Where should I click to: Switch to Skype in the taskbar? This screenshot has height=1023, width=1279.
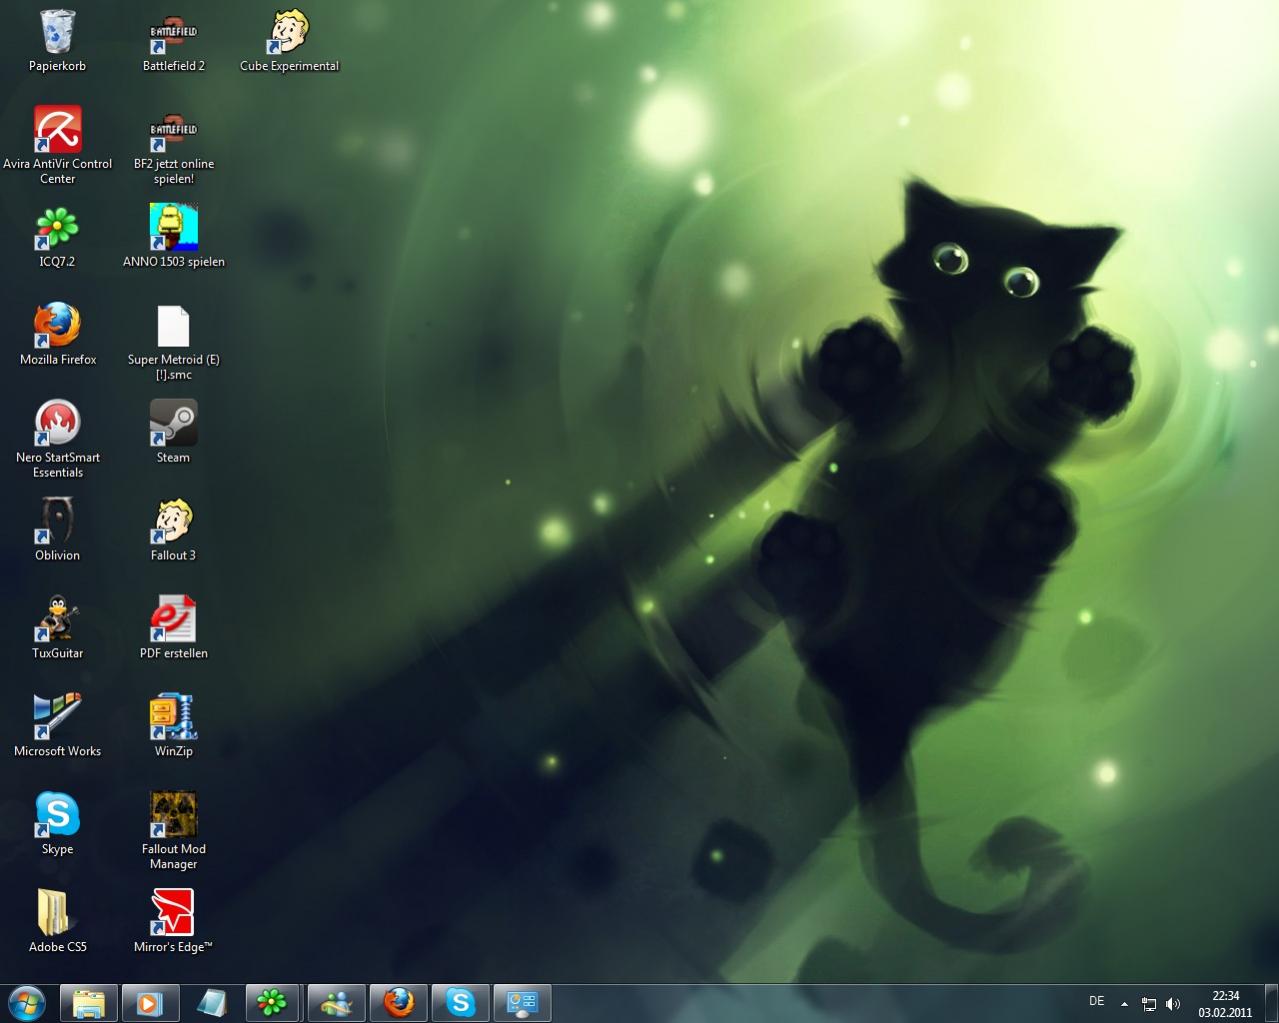[x=461, y=1003]
